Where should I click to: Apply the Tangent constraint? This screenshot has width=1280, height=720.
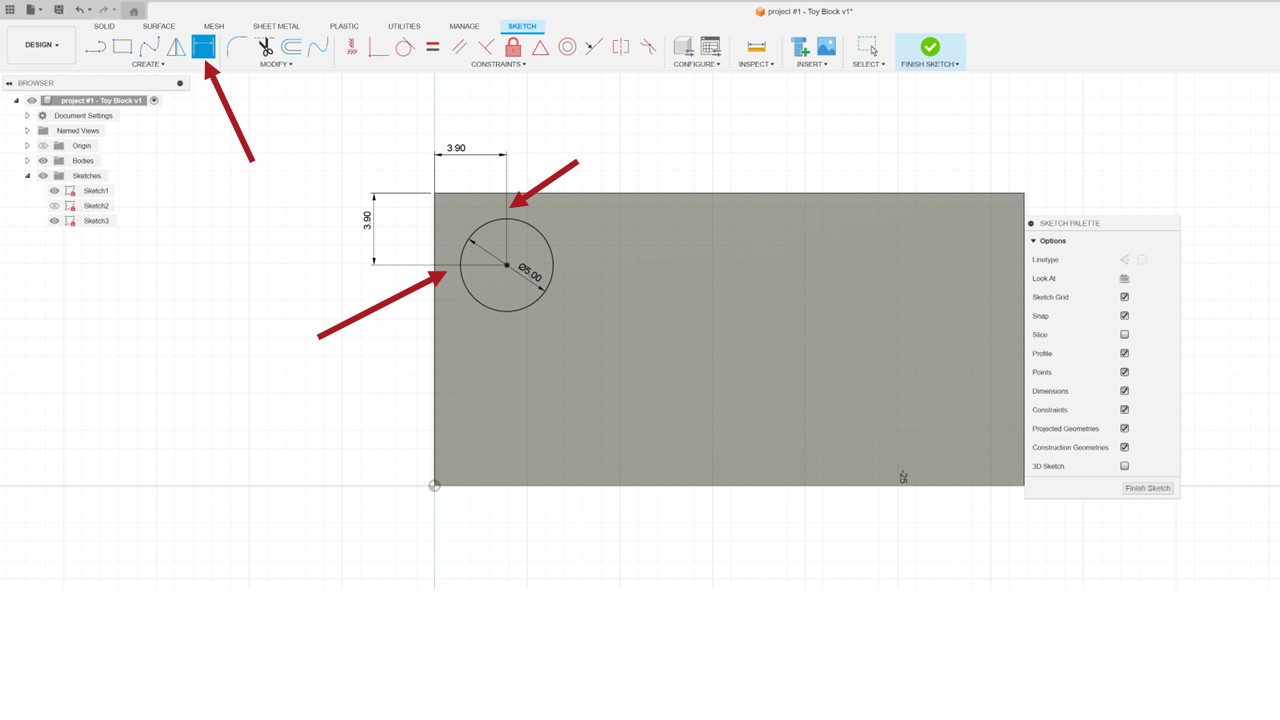[x=405, y=46]
